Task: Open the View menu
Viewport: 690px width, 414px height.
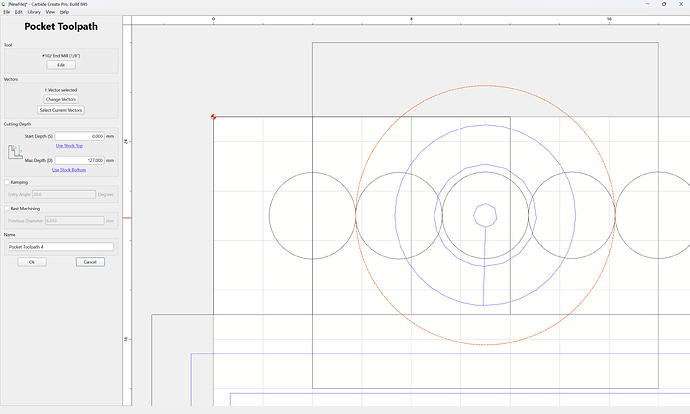Action: point(50,12)
